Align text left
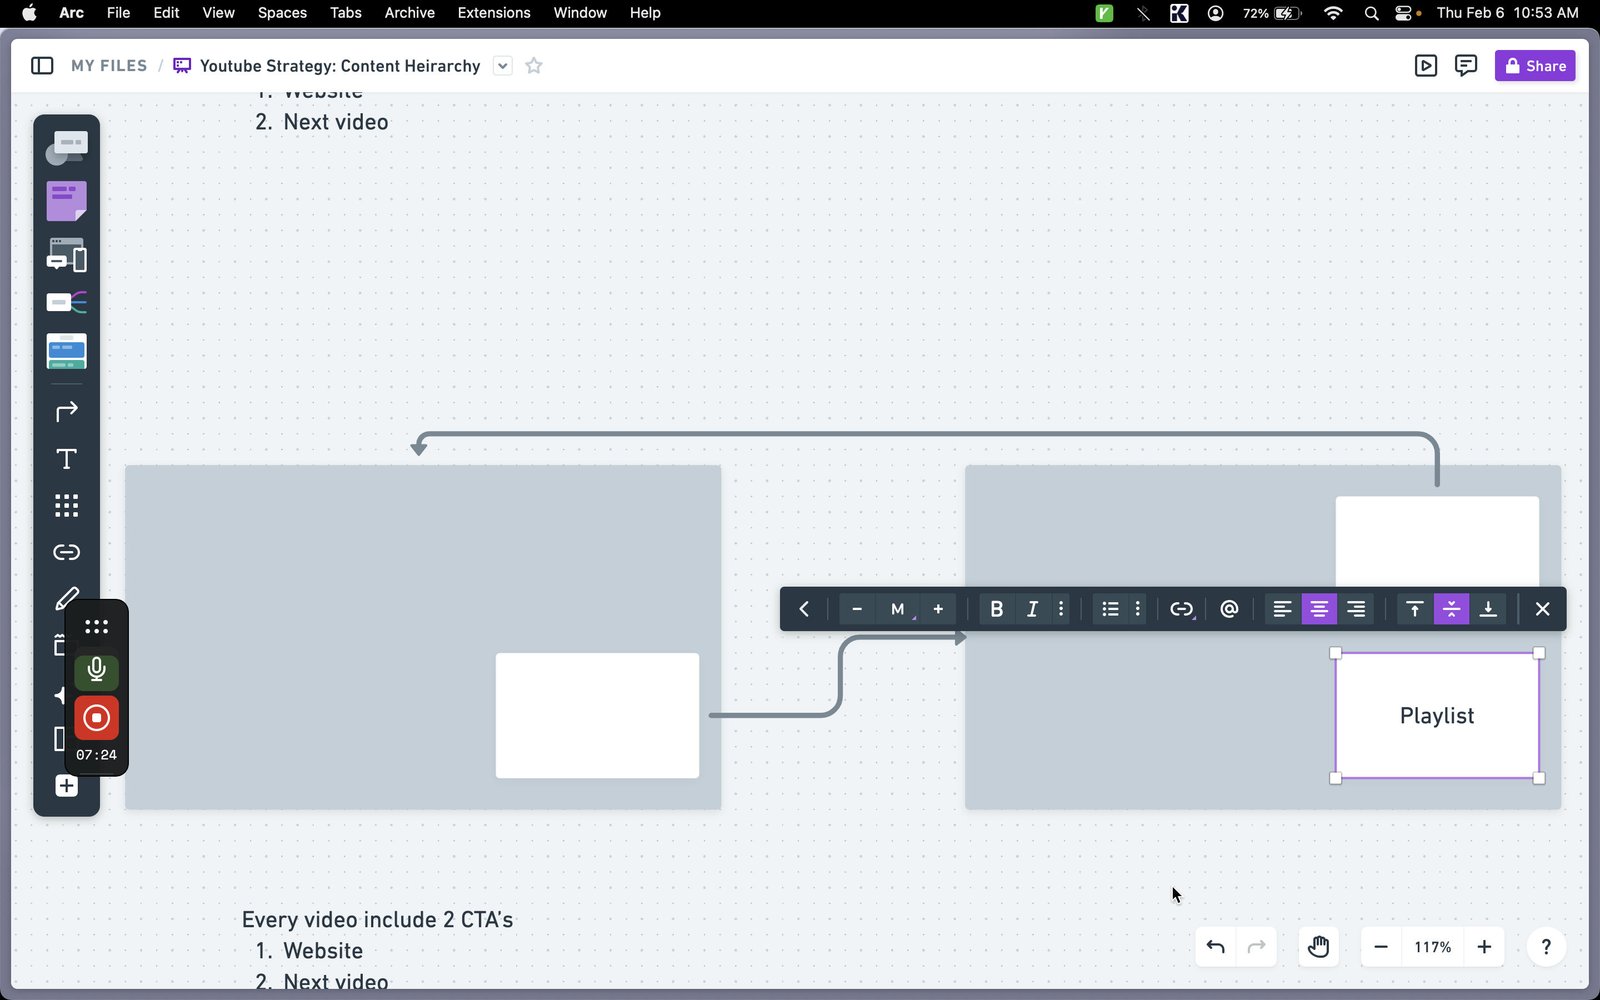The width and height of the screenshot is (1600, 1000). coord(1282,609)
